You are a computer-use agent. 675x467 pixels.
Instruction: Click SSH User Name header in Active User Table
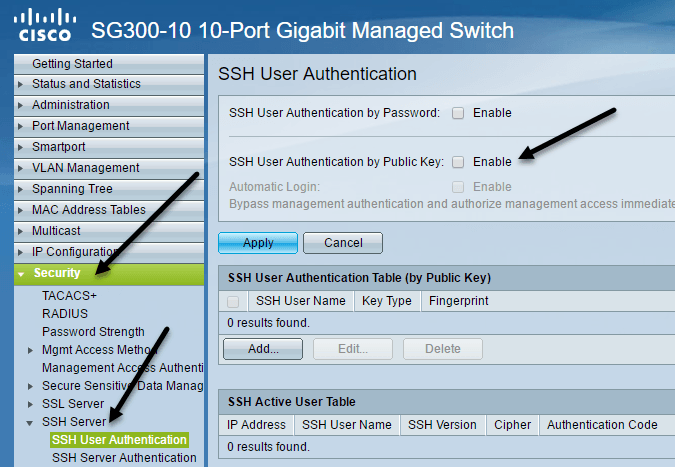click(x=347, y=425)
